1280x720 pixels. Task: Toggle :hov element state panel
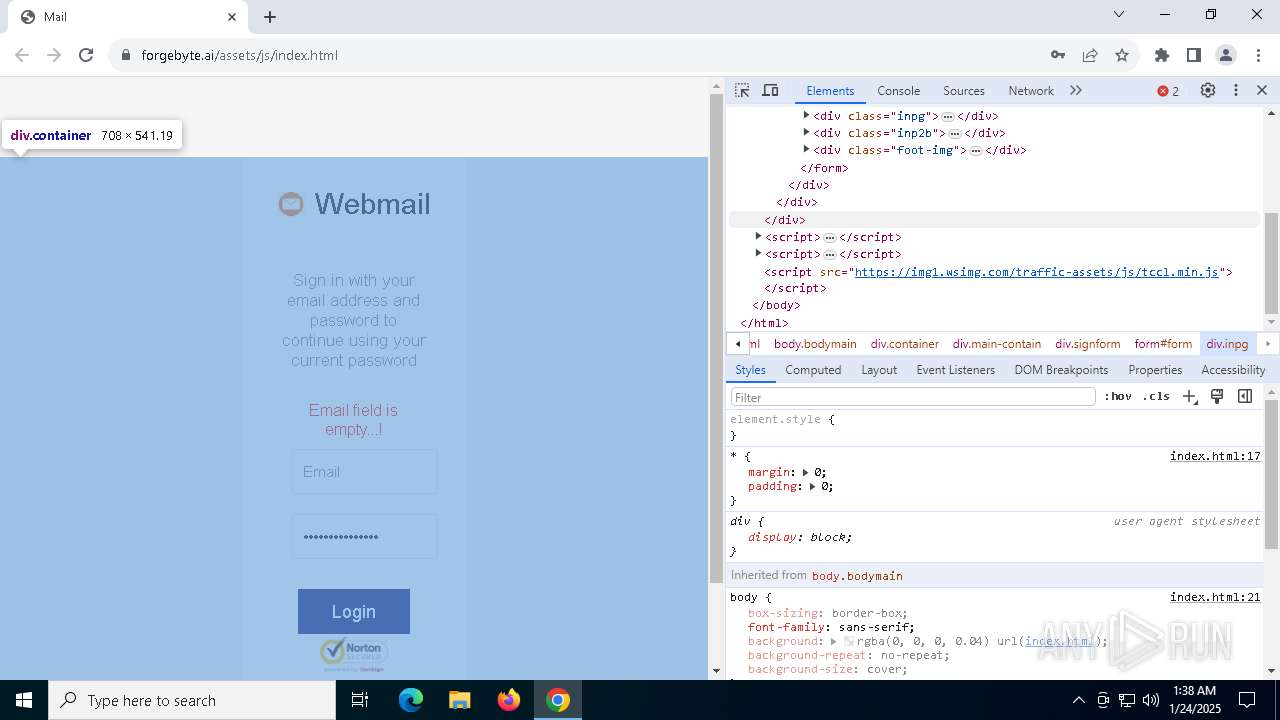point(1118,396)
